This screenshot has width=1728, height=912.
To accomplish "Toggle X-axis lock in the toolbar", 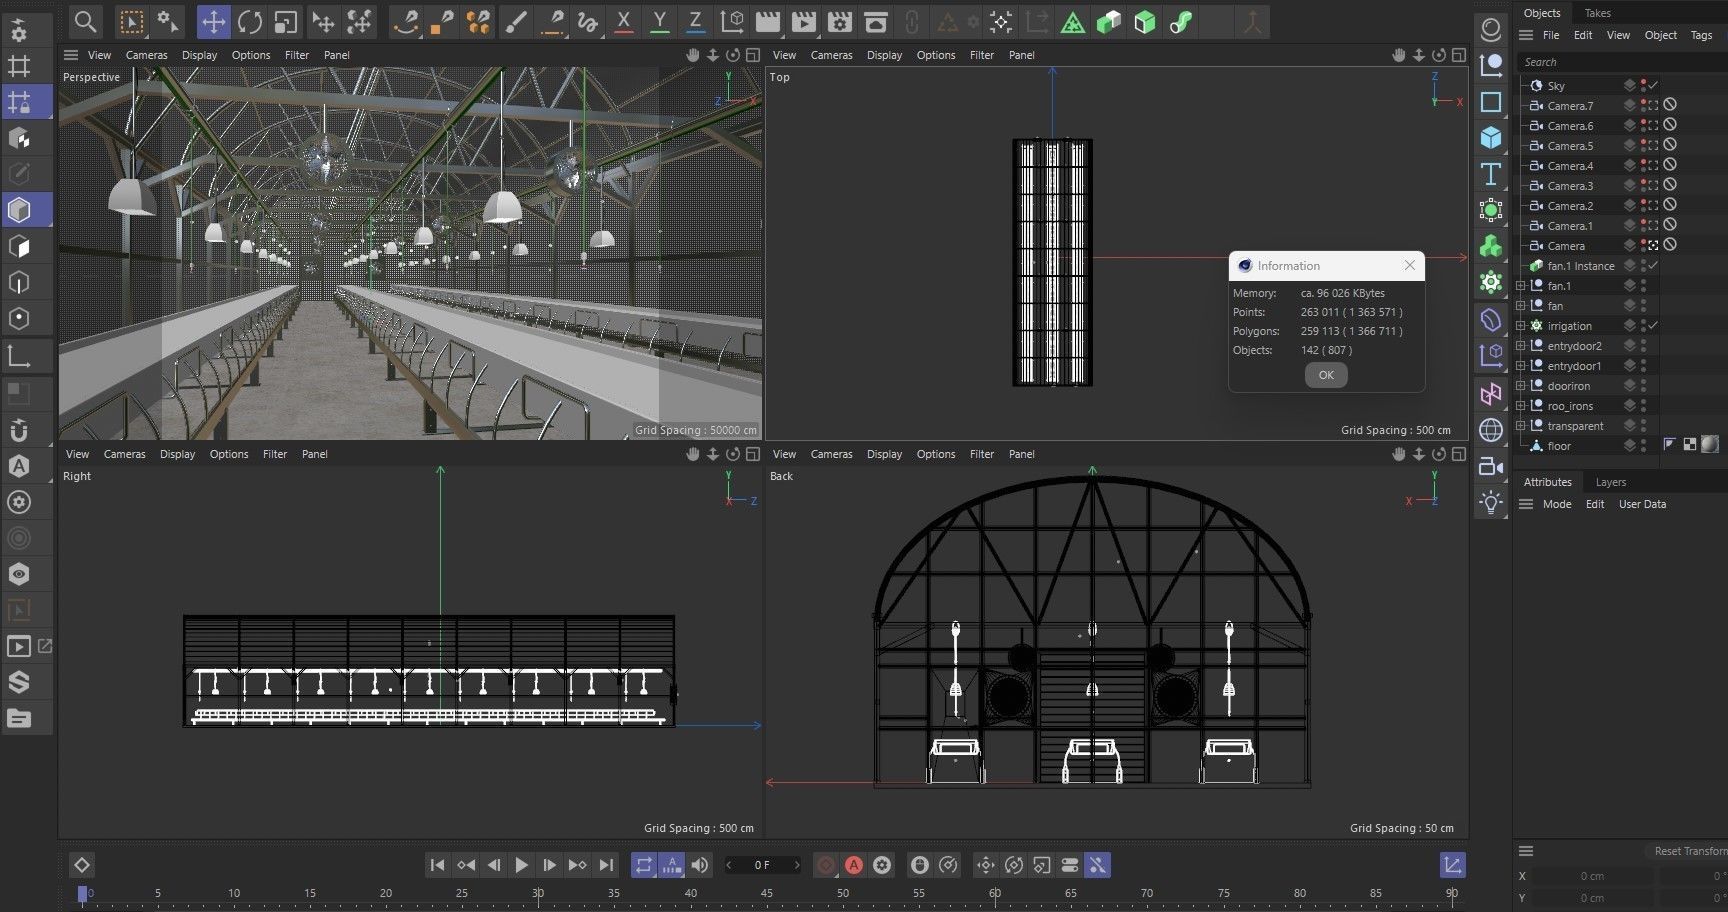I will [623, 21].
